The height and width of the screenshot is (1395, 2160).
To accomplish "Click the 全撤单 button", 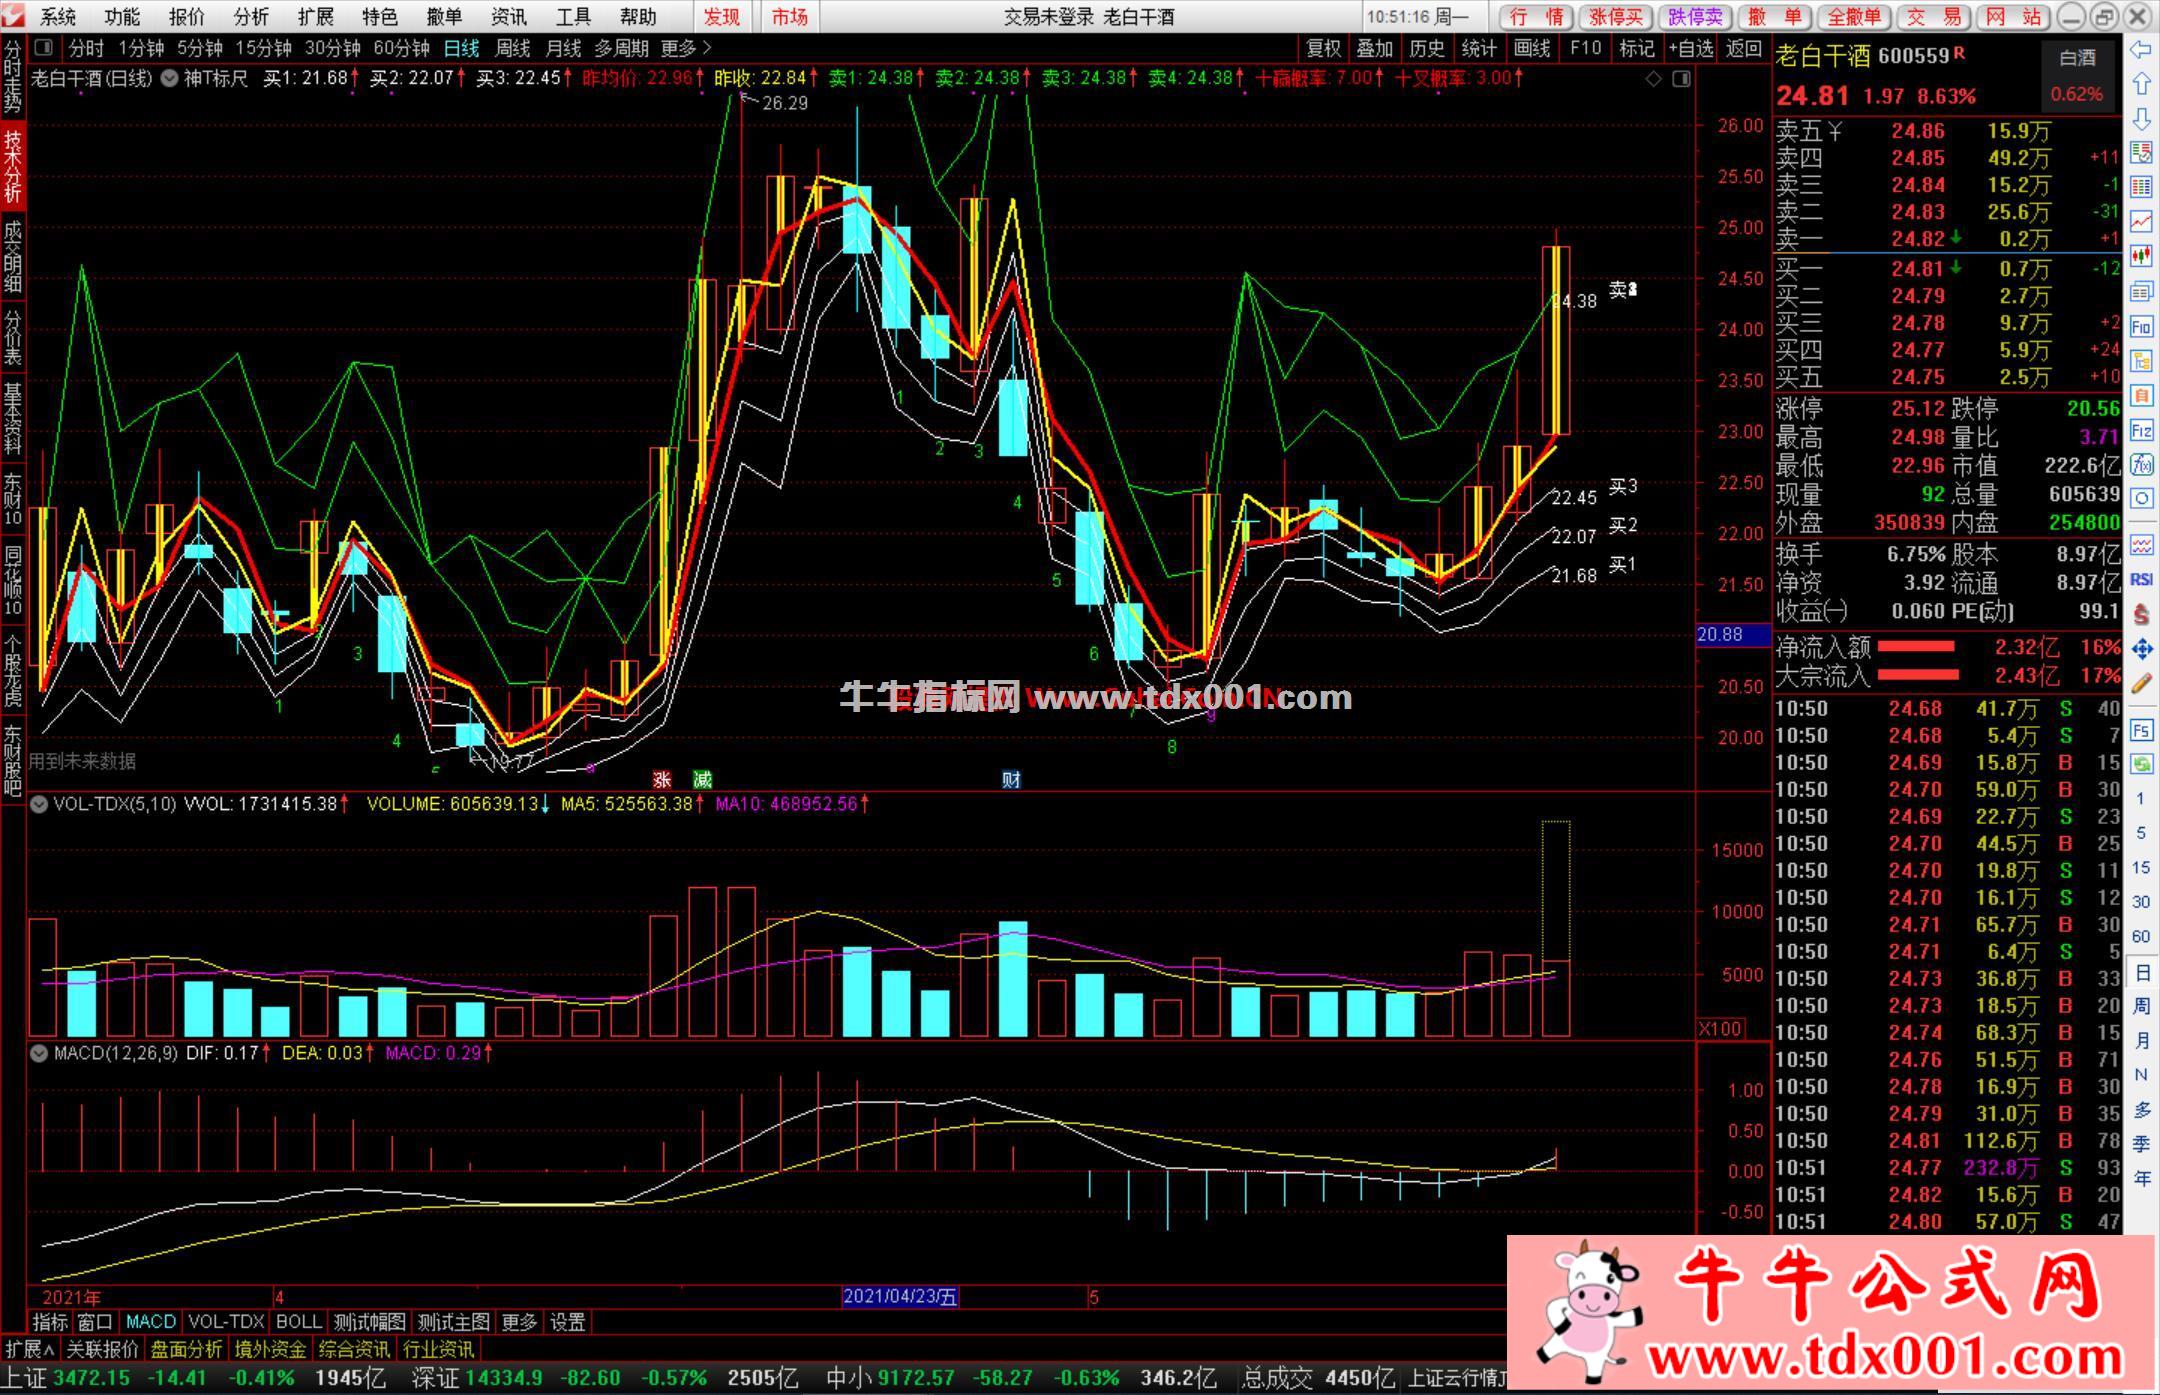I will [1853, 17].
